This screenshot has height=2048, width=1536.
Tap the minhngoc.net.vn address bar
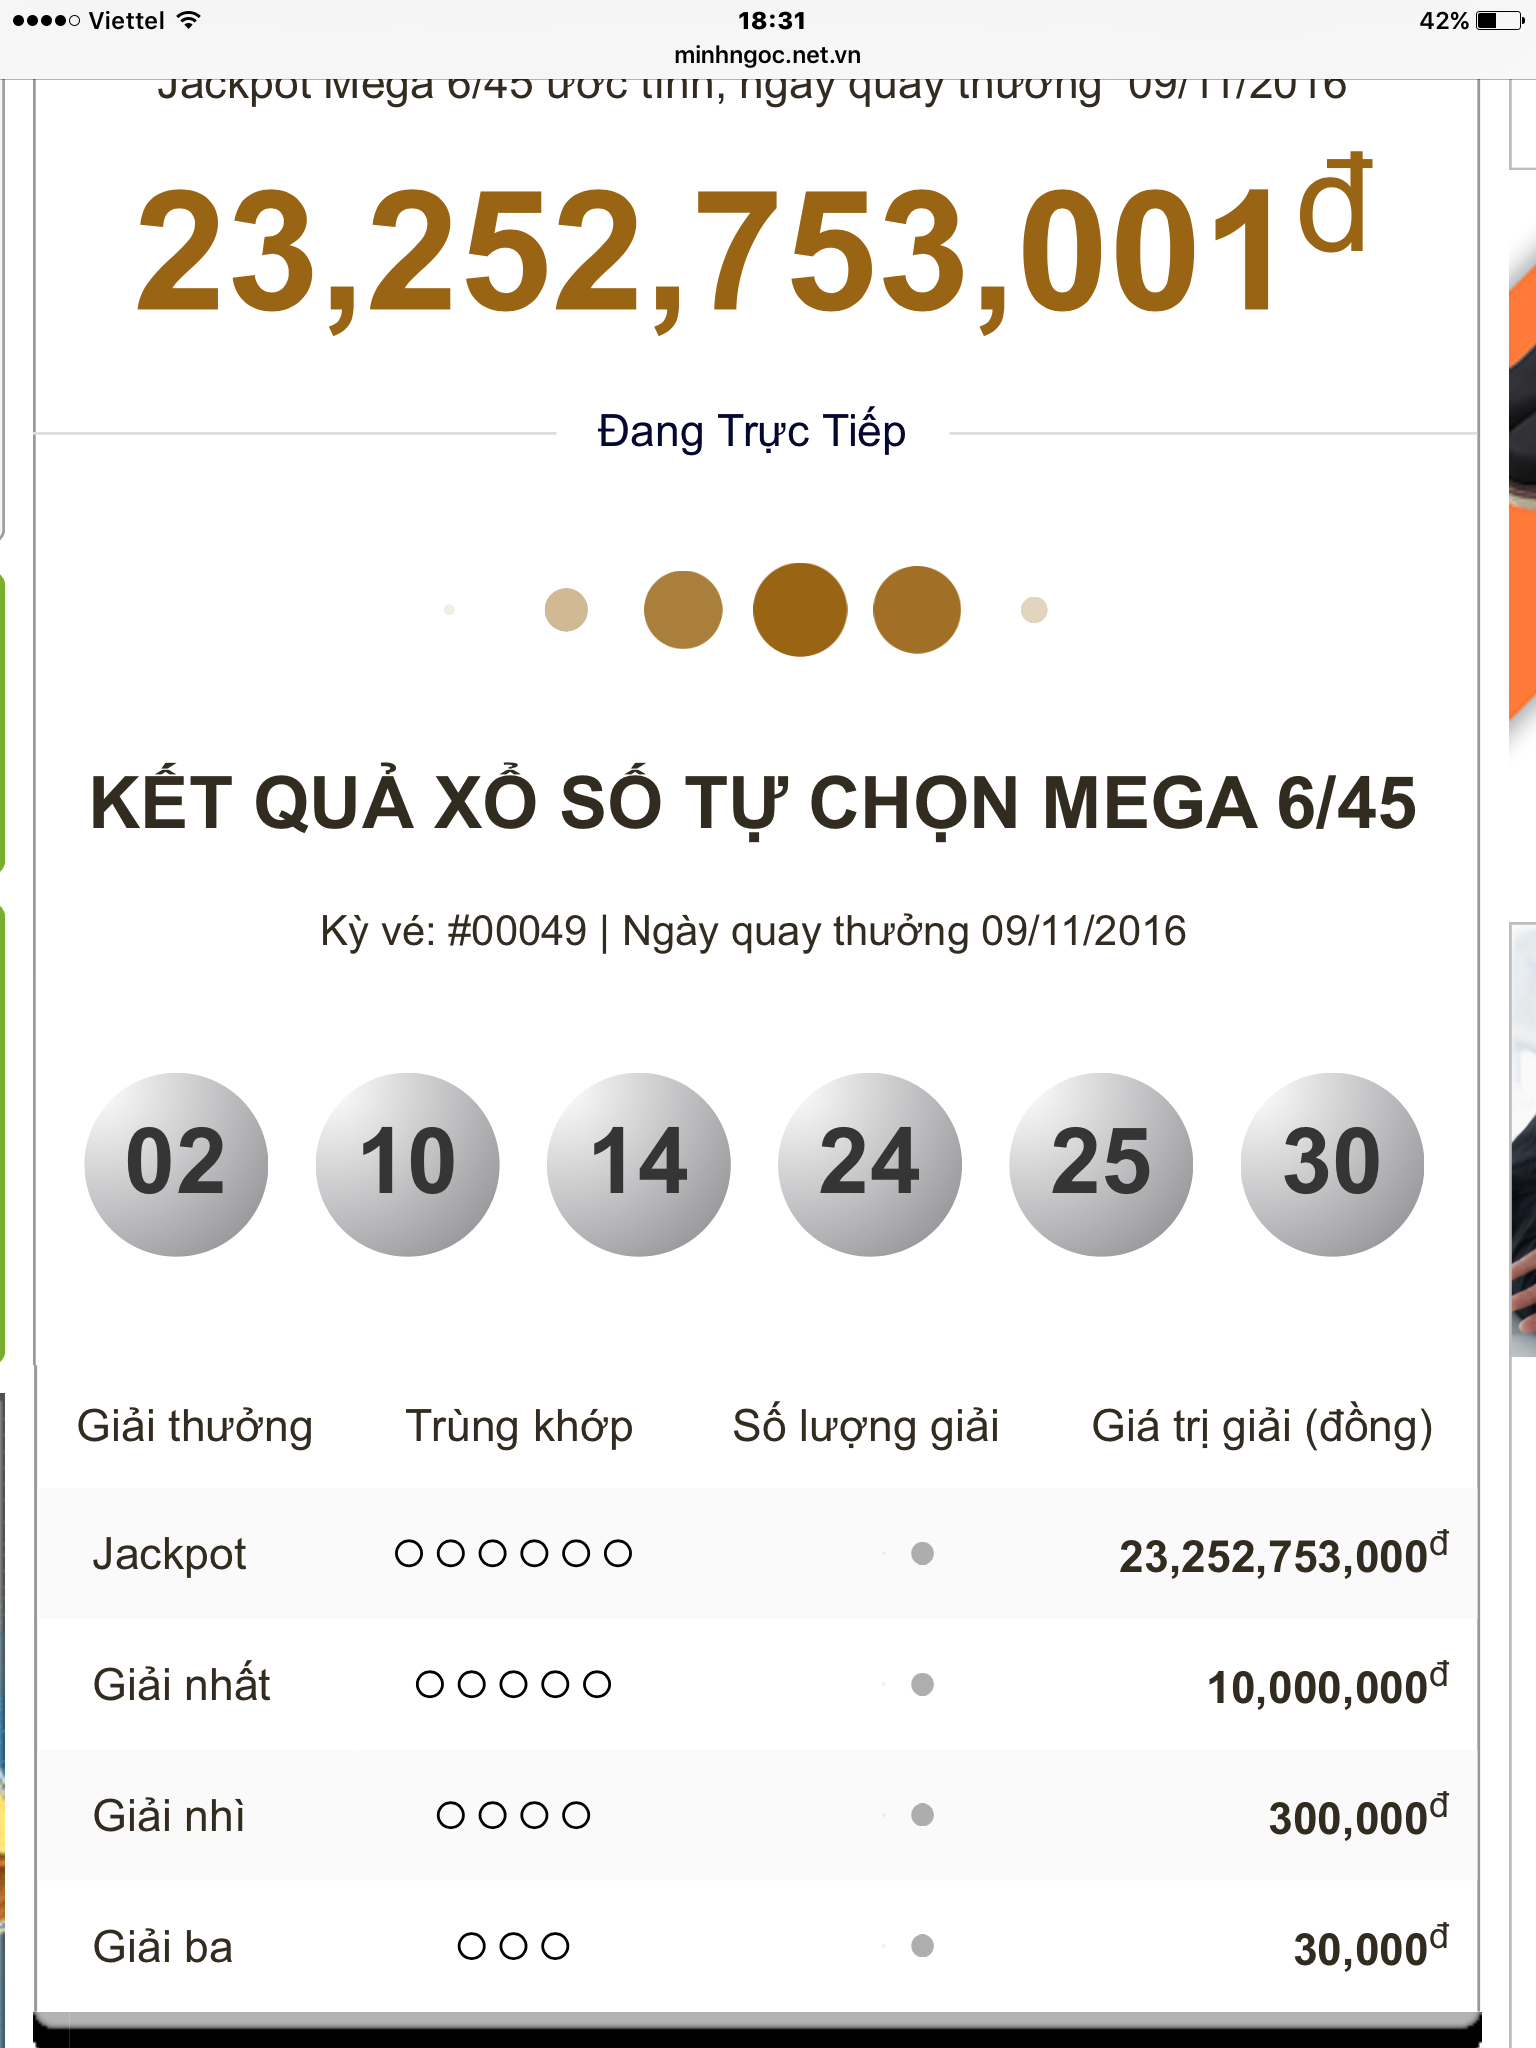click(767, 55)
